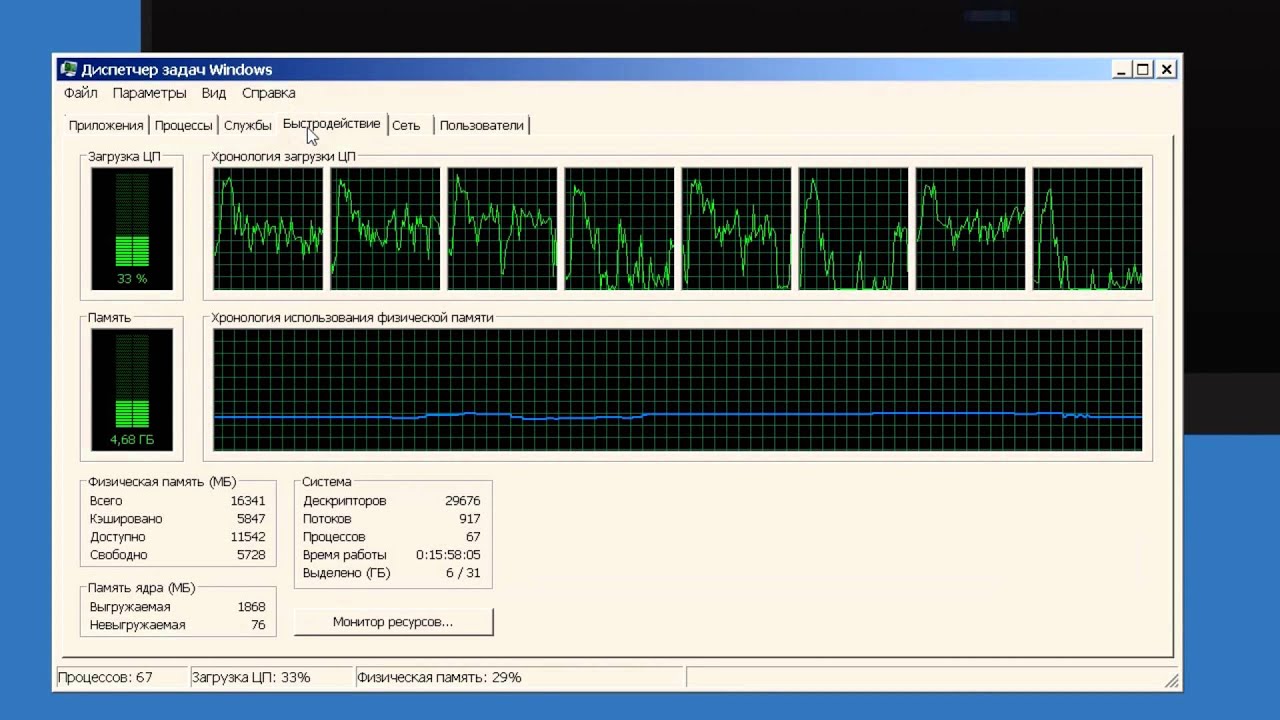Select the Быстродействие tab
This screenshot has height=720, width=1280.
click(x=331, y=124)
